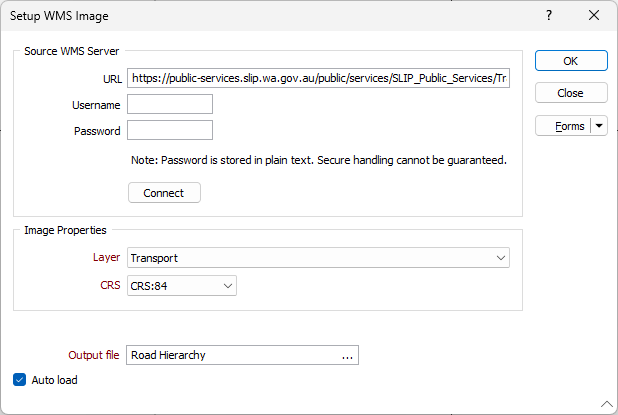This screenshot has height=415, width=618.
Task: Close the Setup WMS Image dialog
Action: click(x=594, y=16)
